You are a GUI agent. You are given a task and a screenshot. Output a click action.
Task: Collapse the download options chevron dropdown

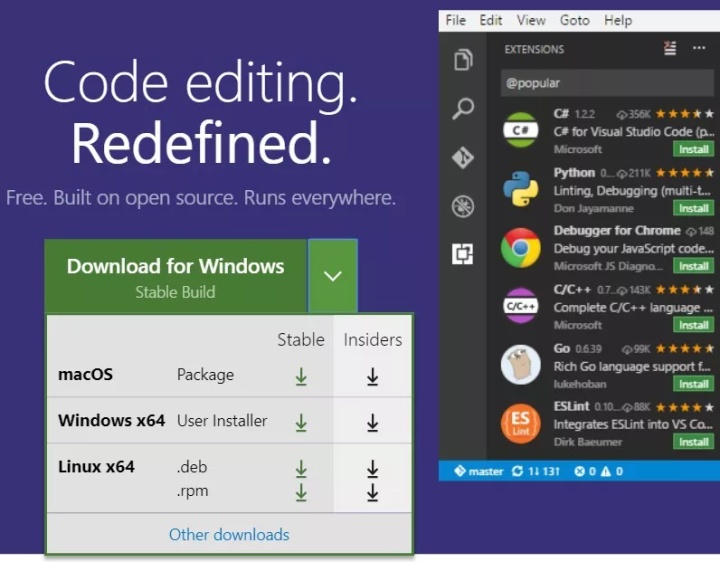[x=333, y=276]
